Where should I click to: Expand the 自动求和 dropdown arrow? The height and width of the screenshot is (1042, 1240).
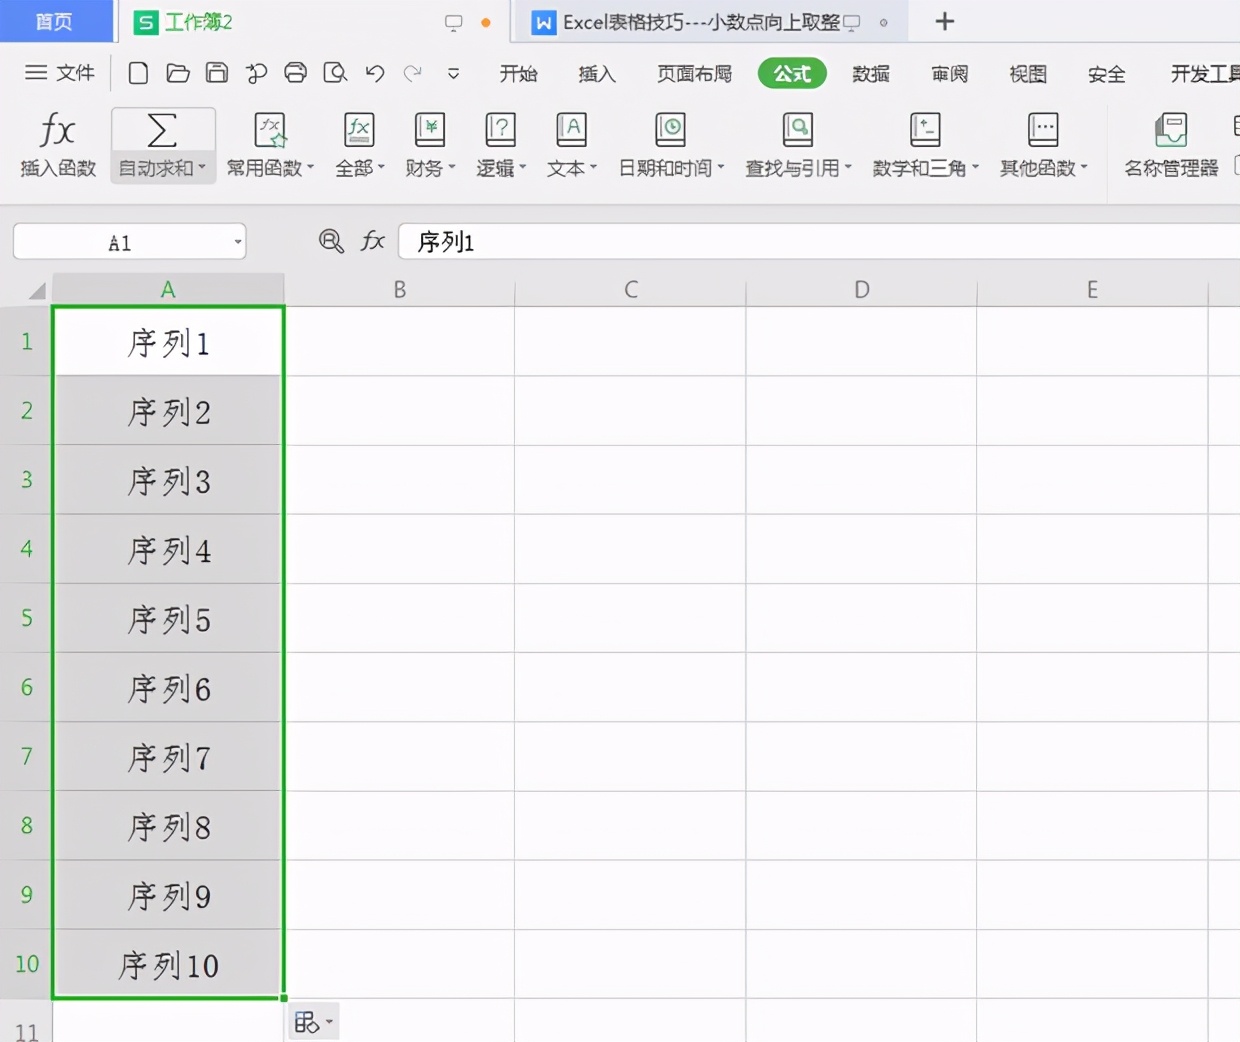coord(202,168)
